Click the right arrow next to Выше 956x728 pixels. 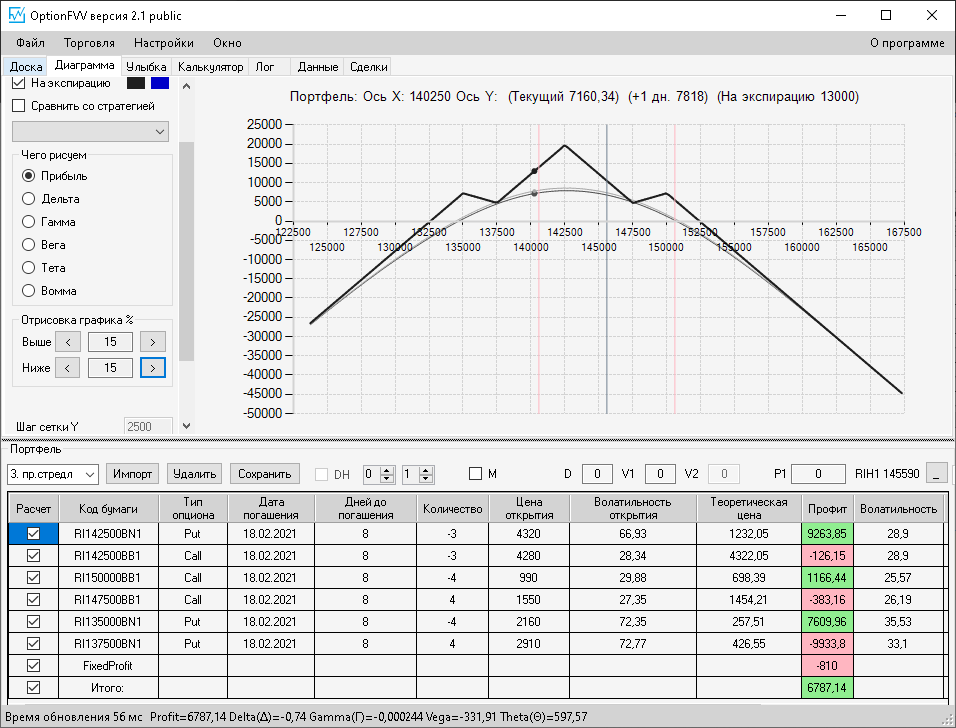pos(152,342)
